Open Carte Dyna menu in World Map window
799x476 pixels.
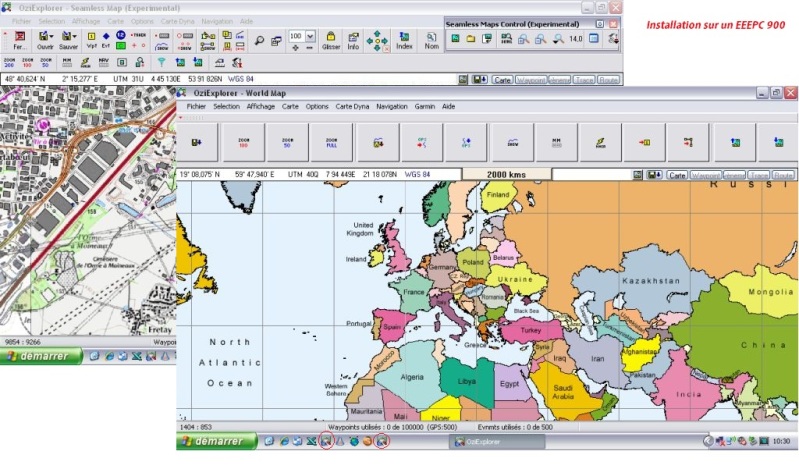pyautogui.click(x=352, y=107)
